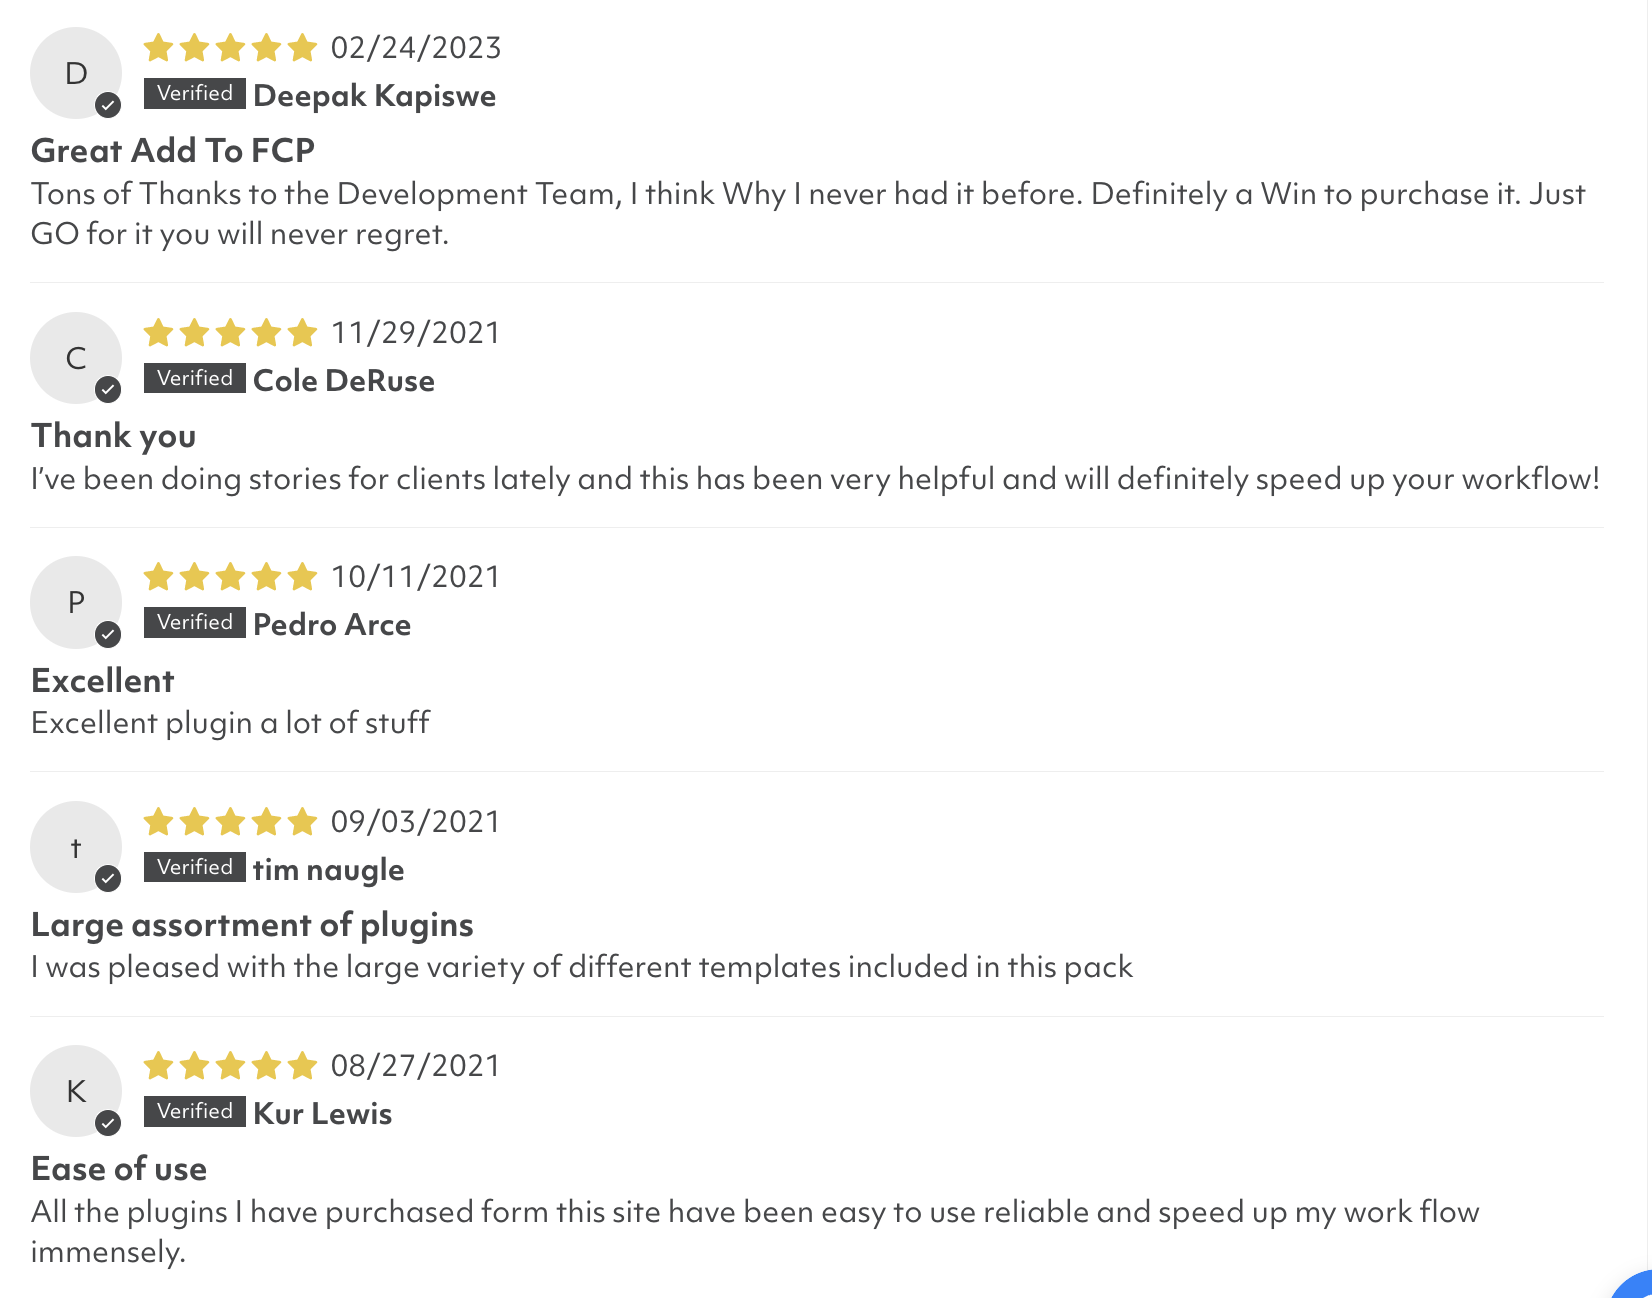
Task: Click the 'Ease of use' review heading
Action: 119,1169
